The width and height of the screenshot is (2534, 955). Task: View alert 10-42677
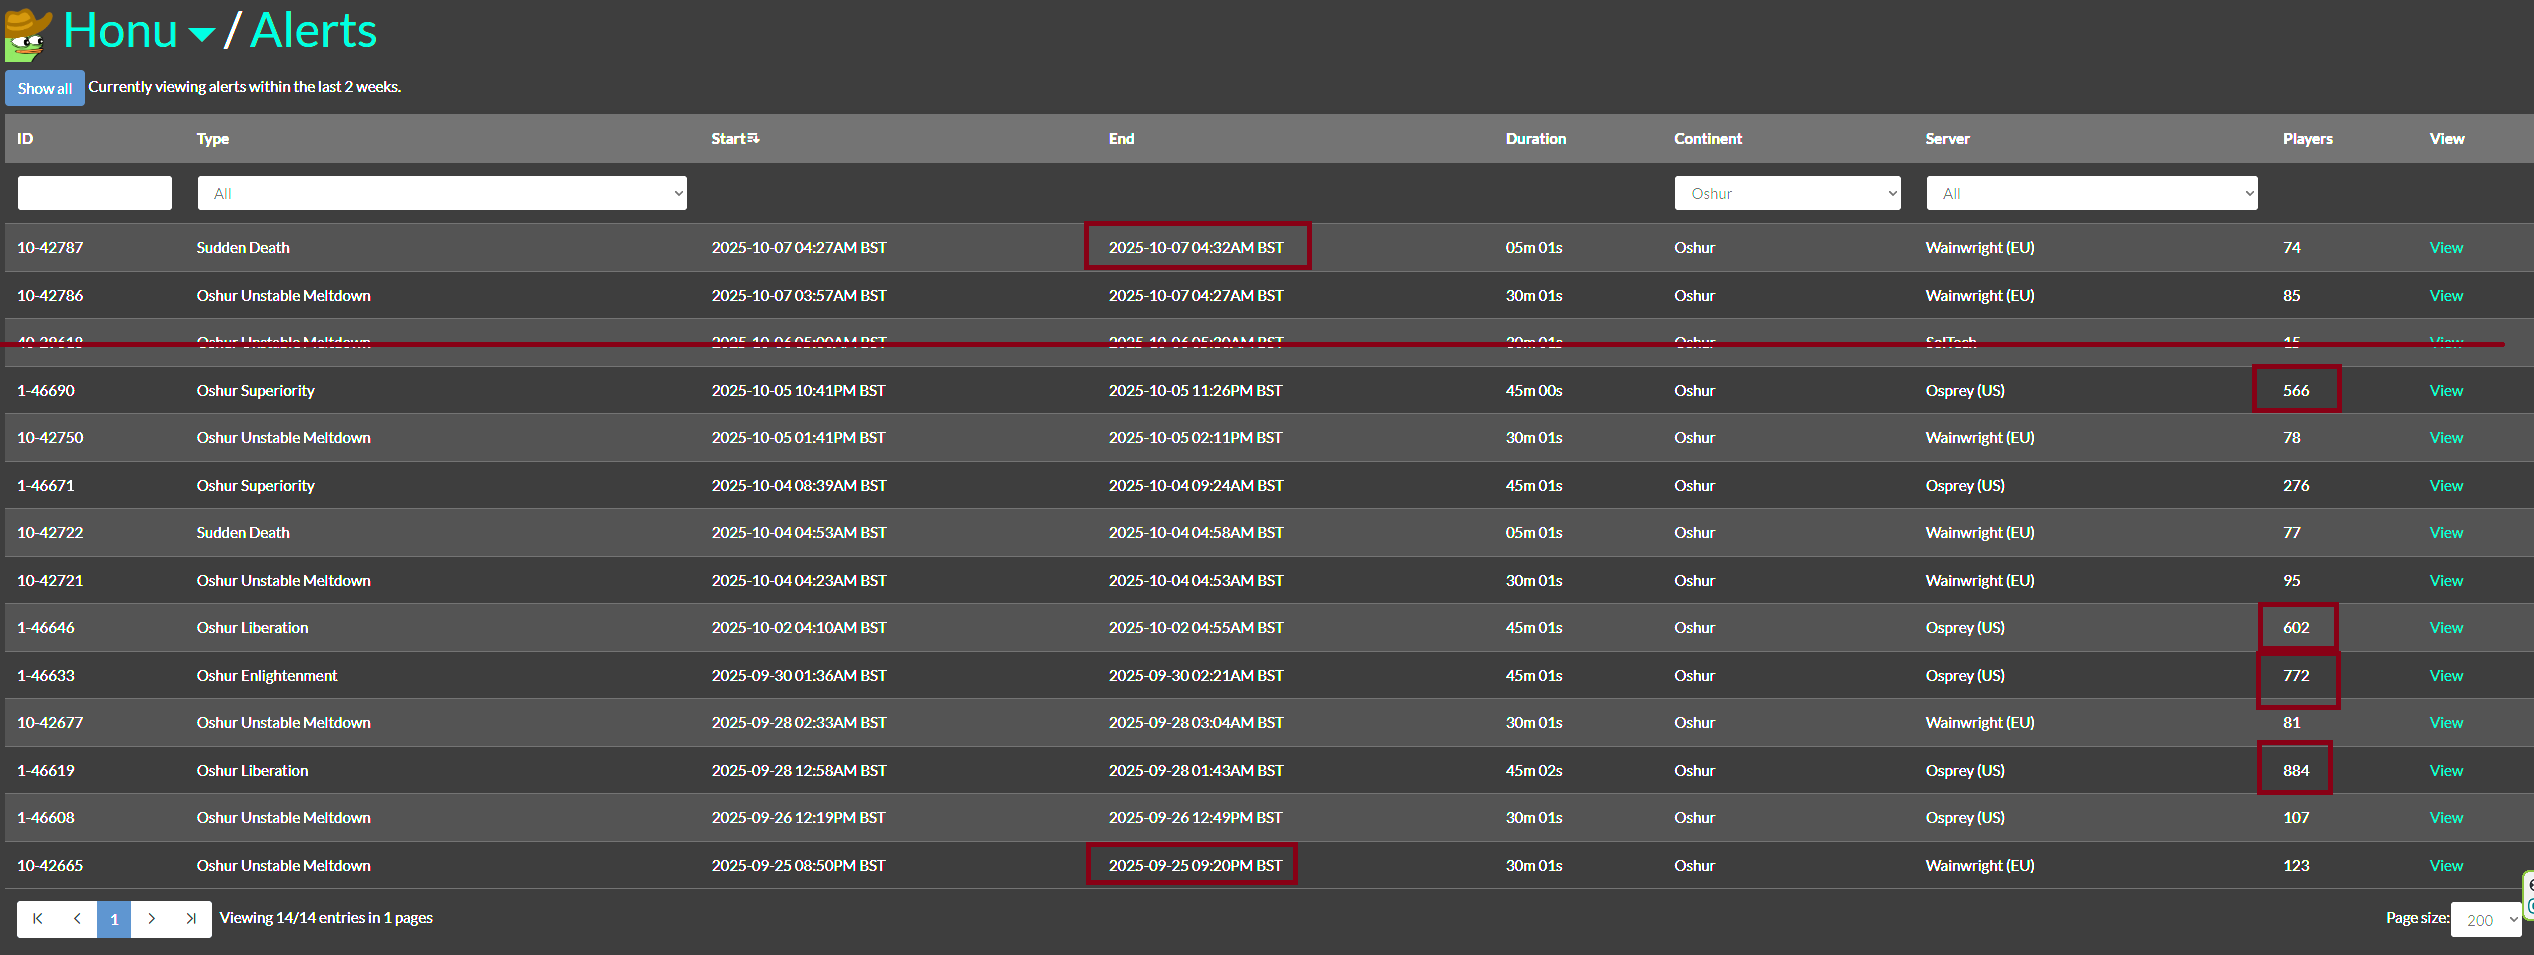click(x=2446, y=723)
